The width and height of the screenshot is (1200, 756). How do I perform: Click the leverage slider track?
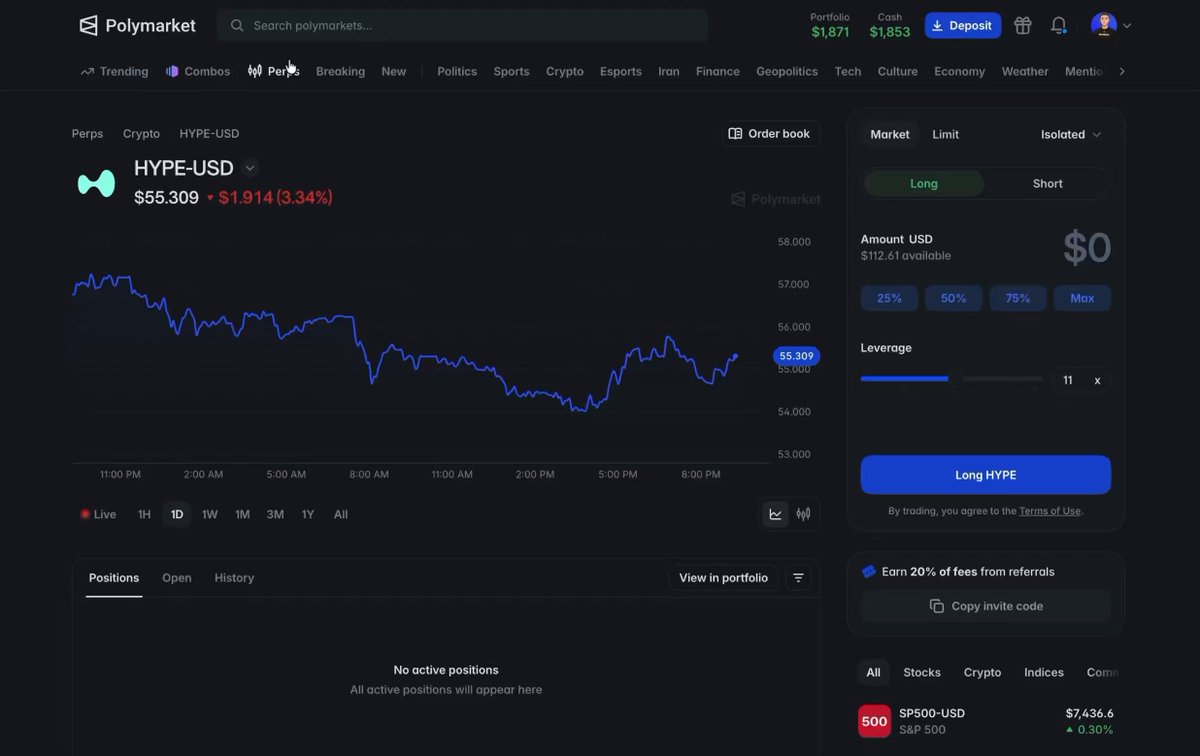(951, 379)
